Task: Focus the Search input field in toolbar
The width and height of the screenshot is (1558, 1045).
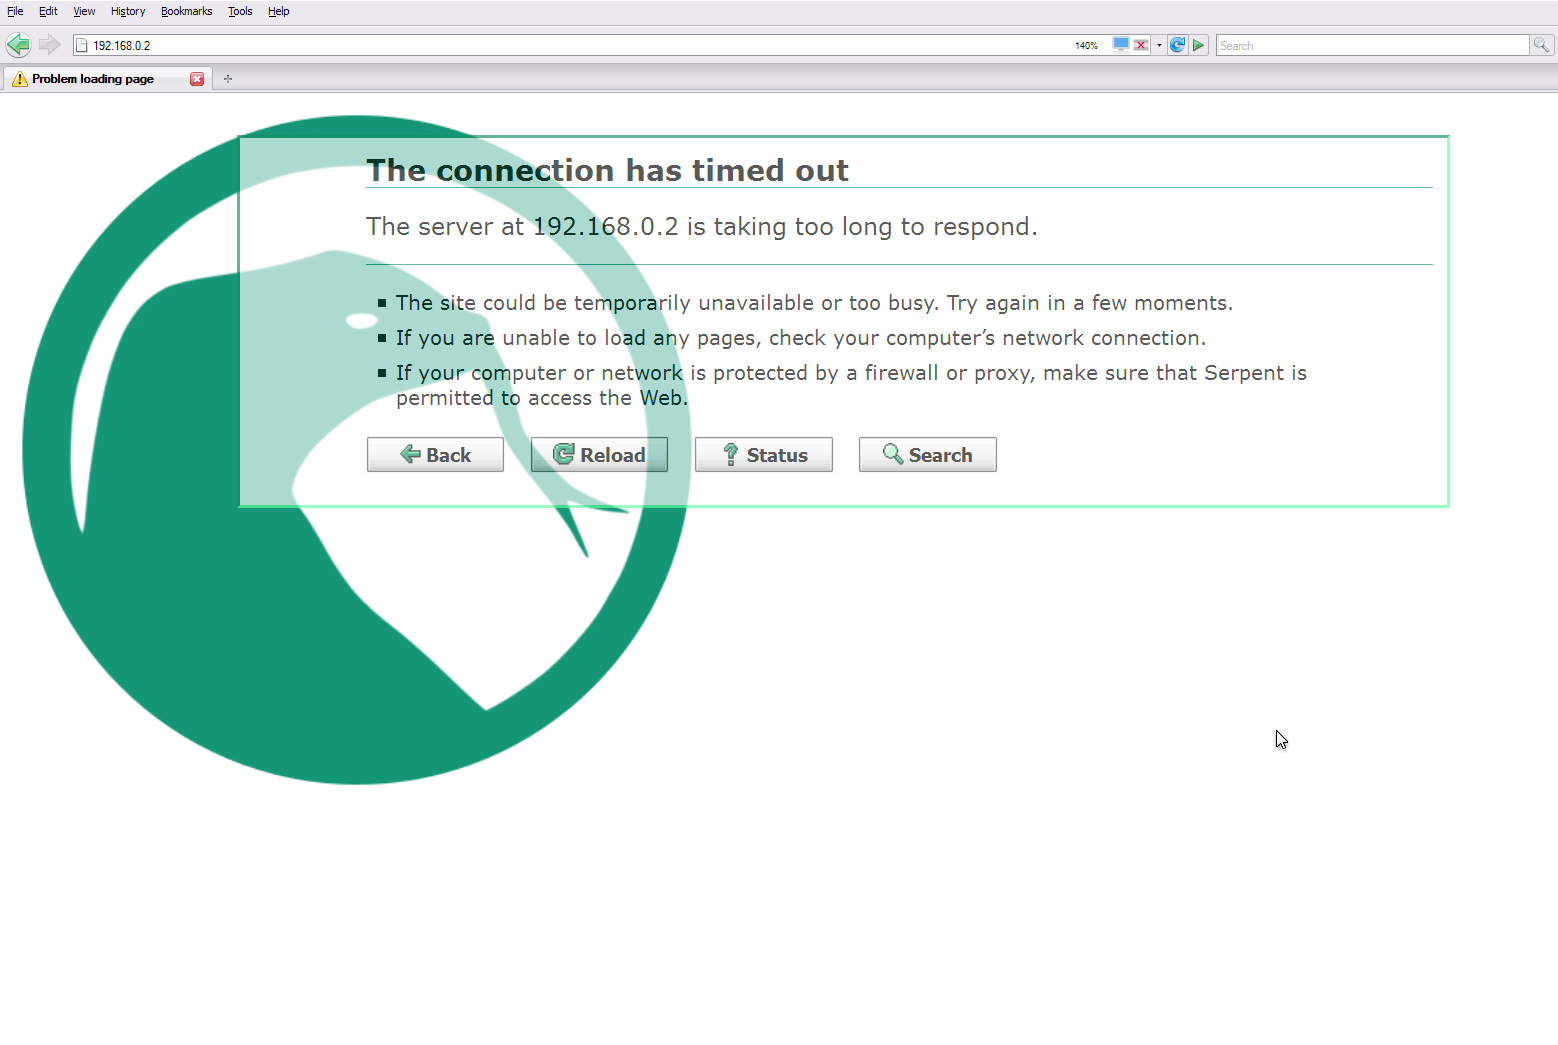Action: [1372, 45]
